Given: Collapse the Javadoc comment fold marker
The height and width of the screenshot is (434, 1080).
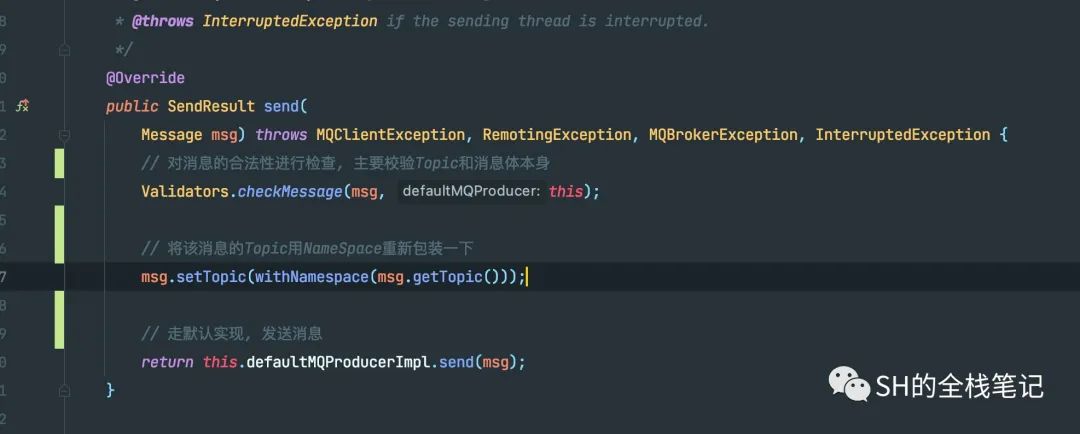Looking at the screenshot, I should click(64, 50).
